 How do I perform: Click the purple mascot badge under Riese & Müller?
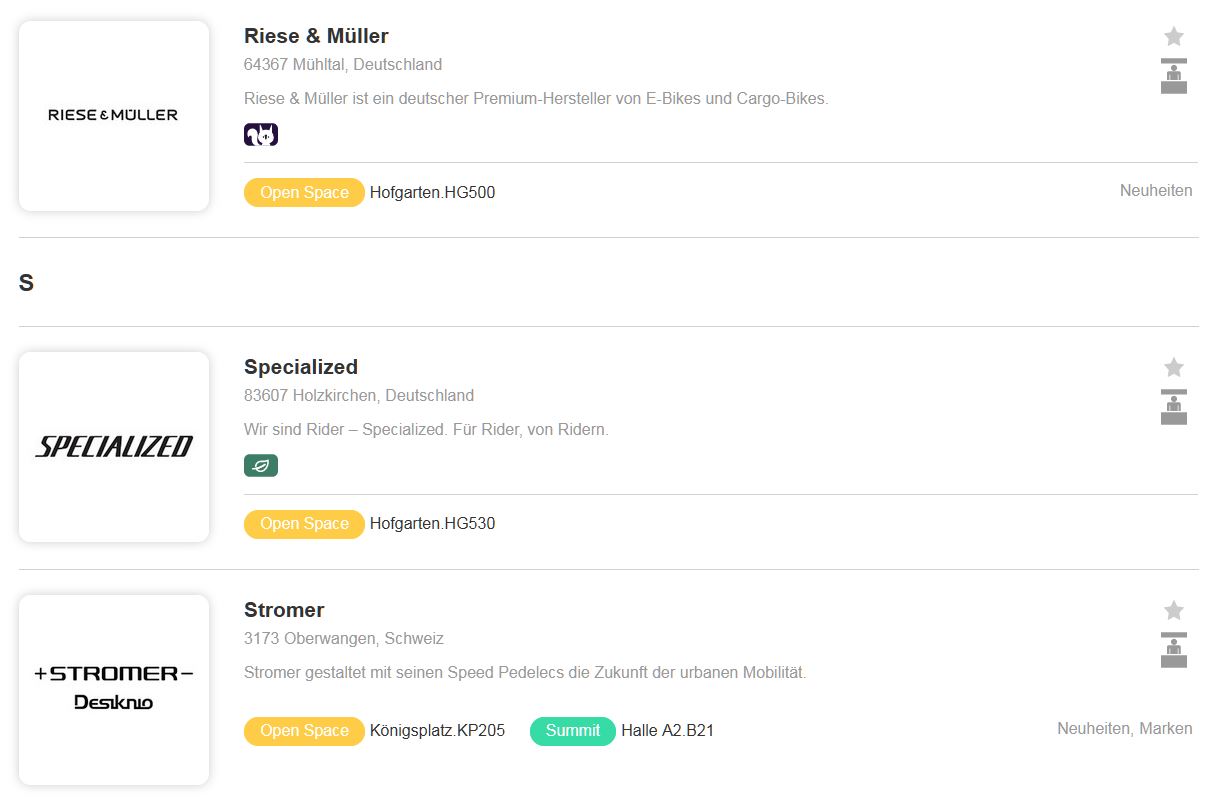pos(261,135)
